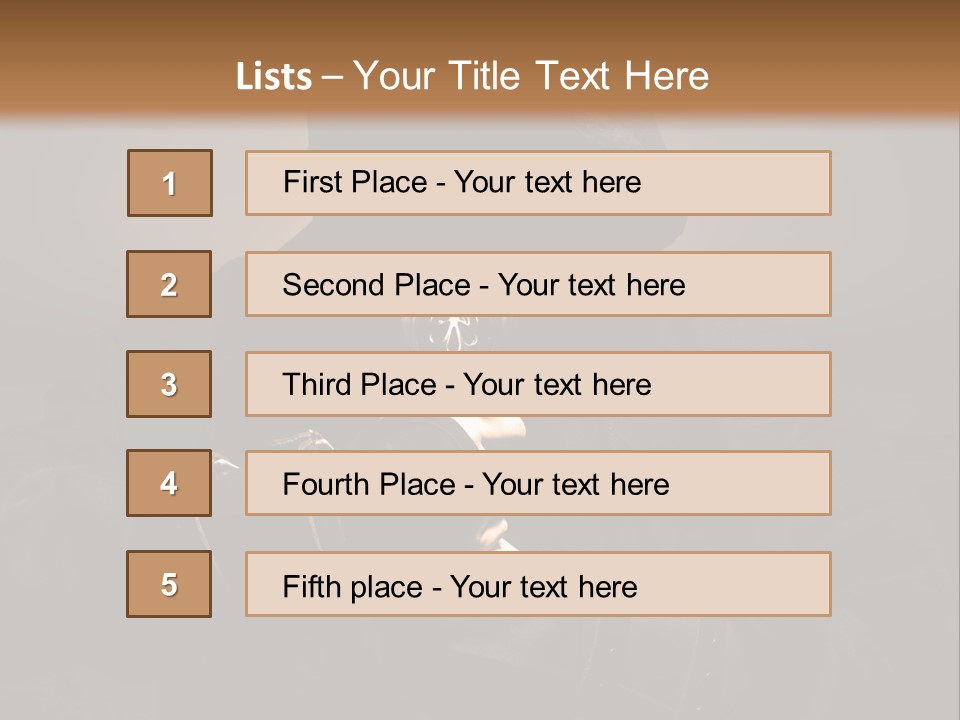Click the number 4 box
The height and width of the screenshot is (720, 960).
[x=169, y=483]
